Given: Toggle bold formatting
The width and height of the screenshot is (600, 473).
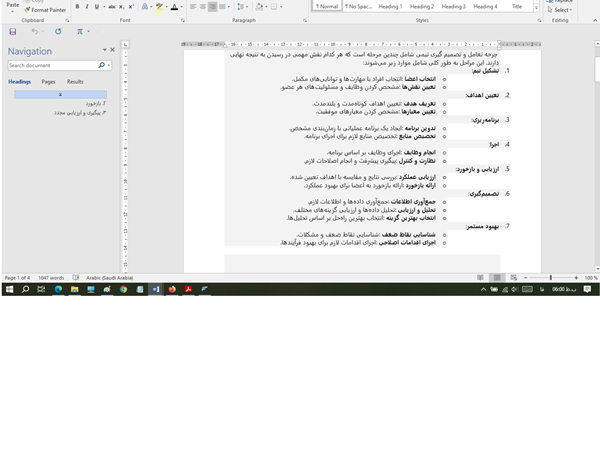Looking at the screenshot, I should click(x=78, y=7).
